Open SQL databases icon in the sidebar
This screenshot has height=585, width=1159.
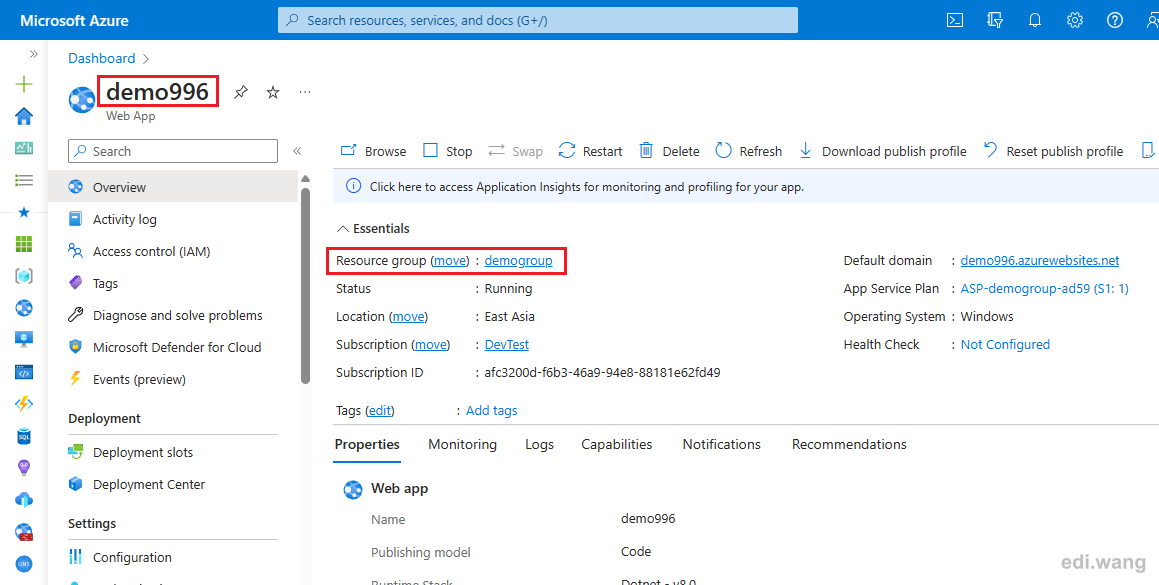pos(24,436)
